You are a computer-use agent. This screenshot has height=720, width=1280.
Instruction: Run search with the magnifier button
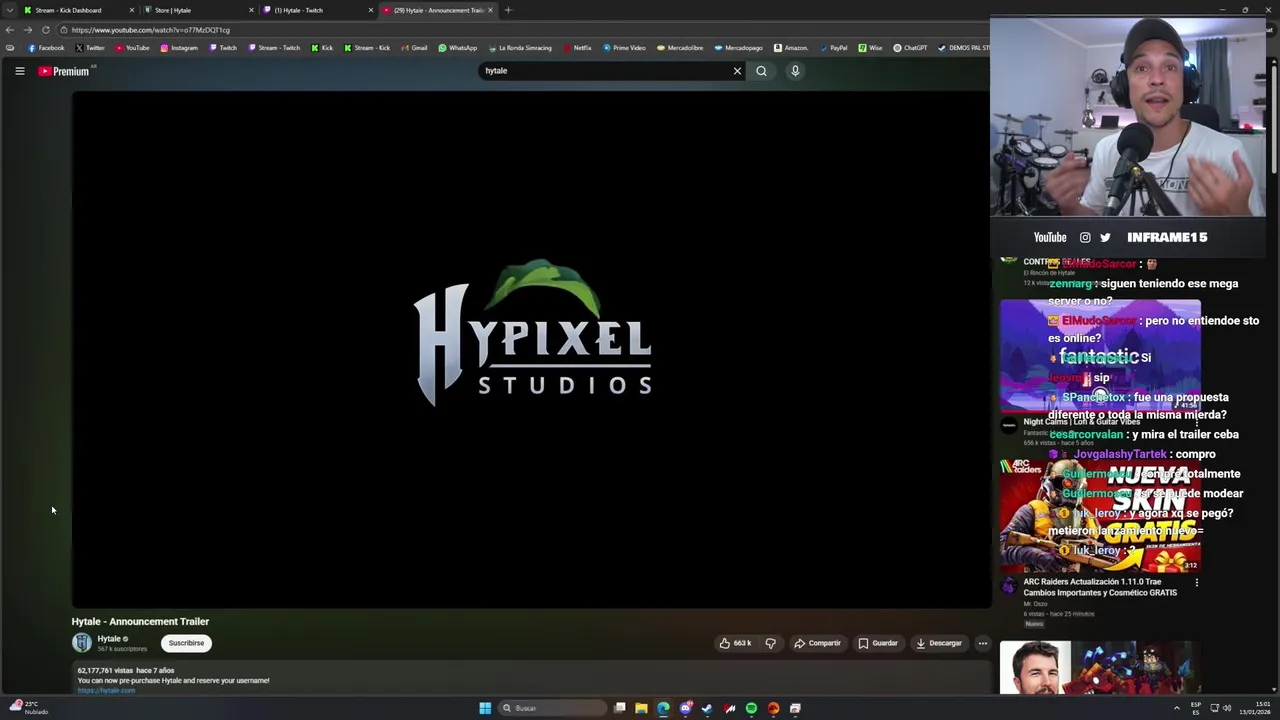[x=761, y=71]
